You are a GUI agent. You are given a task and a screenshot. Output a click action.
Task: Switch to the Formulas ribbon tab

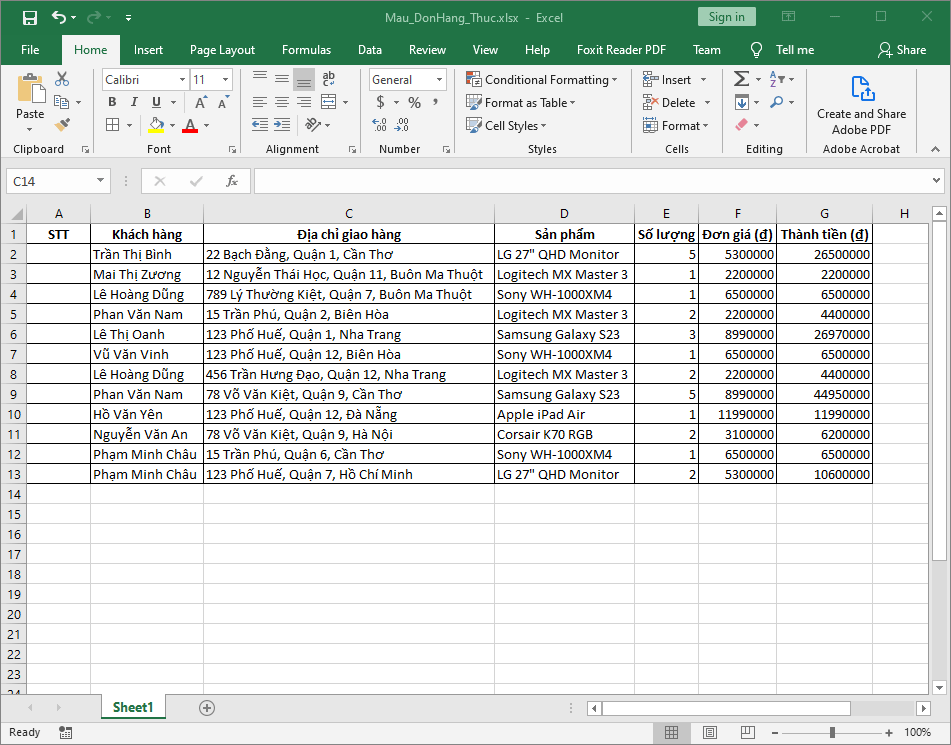tap(306, 49)
